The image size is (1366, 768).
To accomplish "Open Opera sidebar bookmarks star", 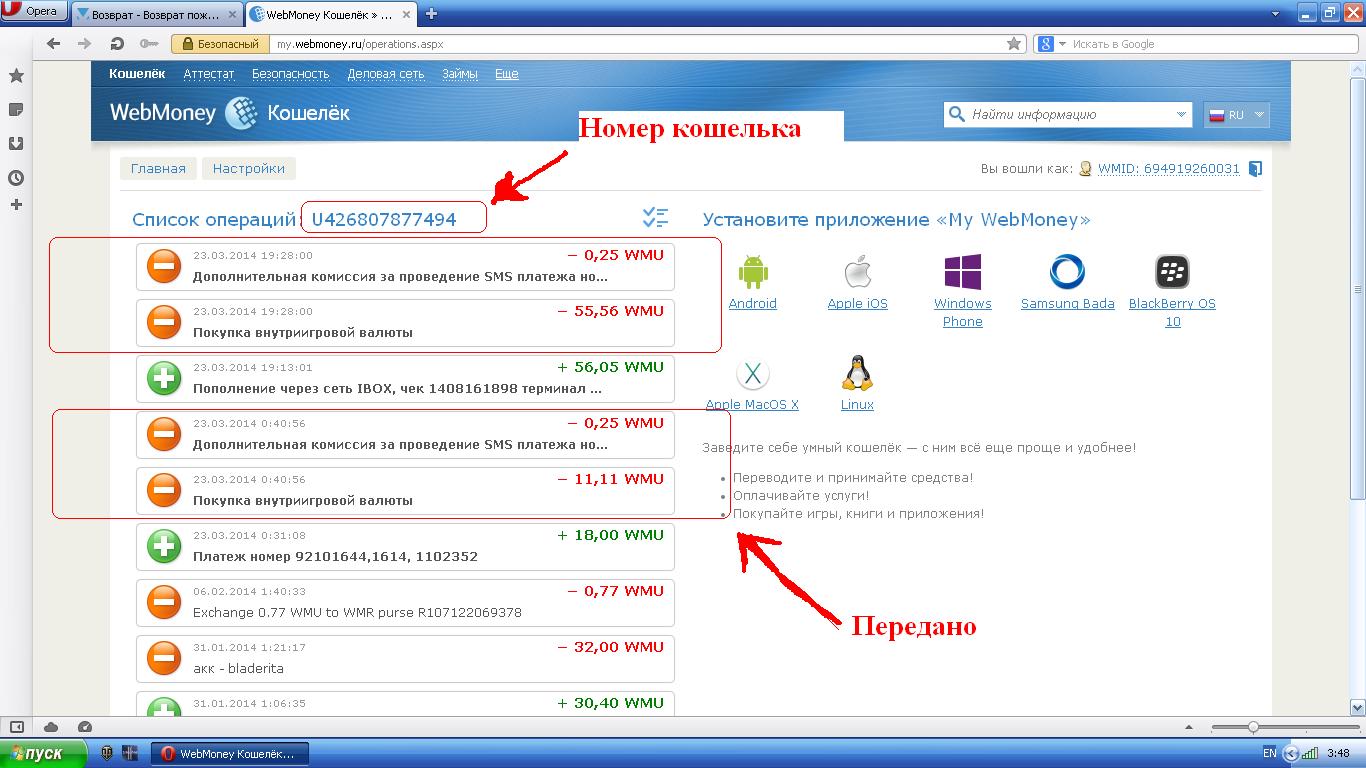I will (x=16, y=76).
